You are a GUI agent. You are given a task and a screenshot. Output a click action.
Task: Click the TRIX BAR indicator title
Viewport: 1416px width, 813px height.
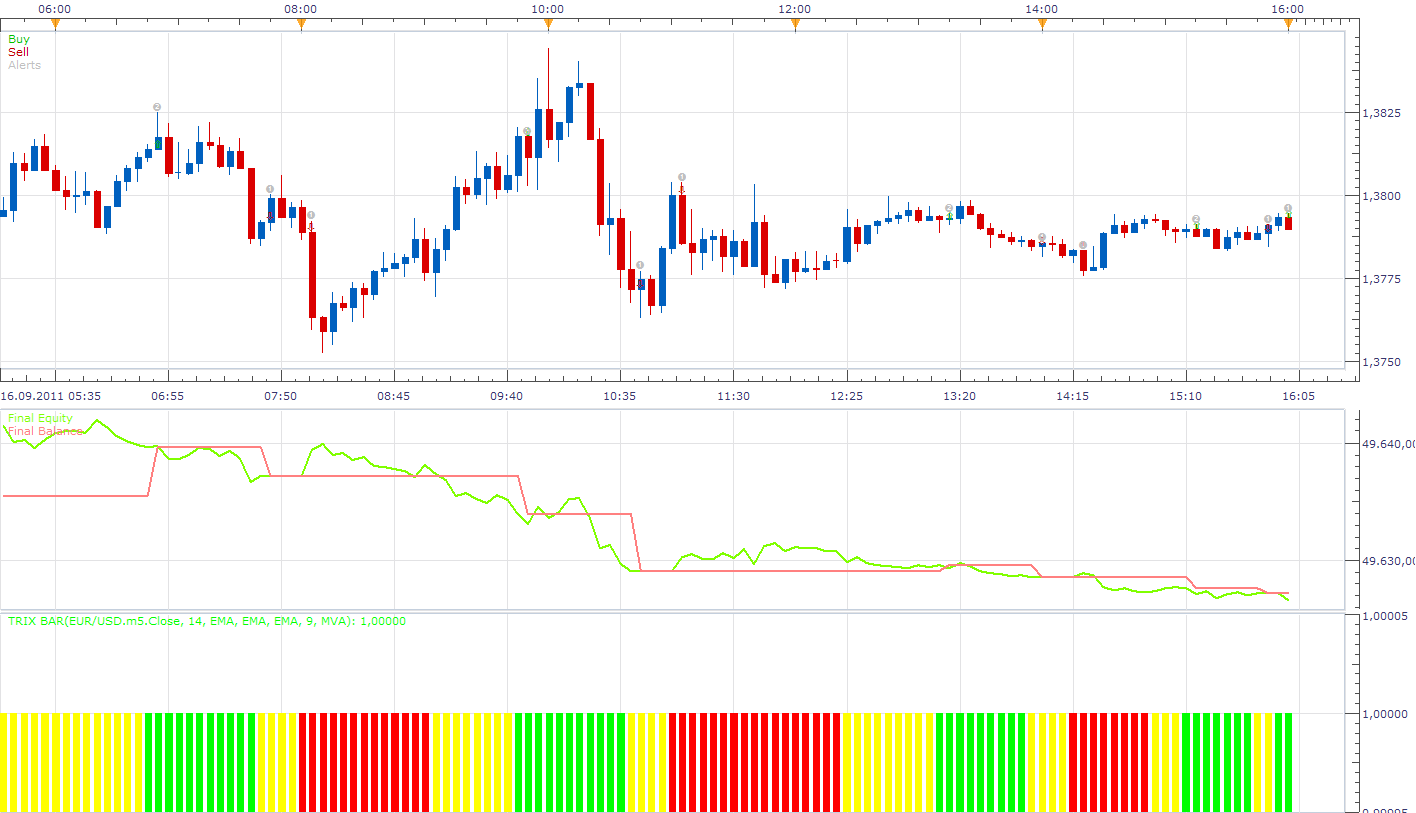coord(207,621)
